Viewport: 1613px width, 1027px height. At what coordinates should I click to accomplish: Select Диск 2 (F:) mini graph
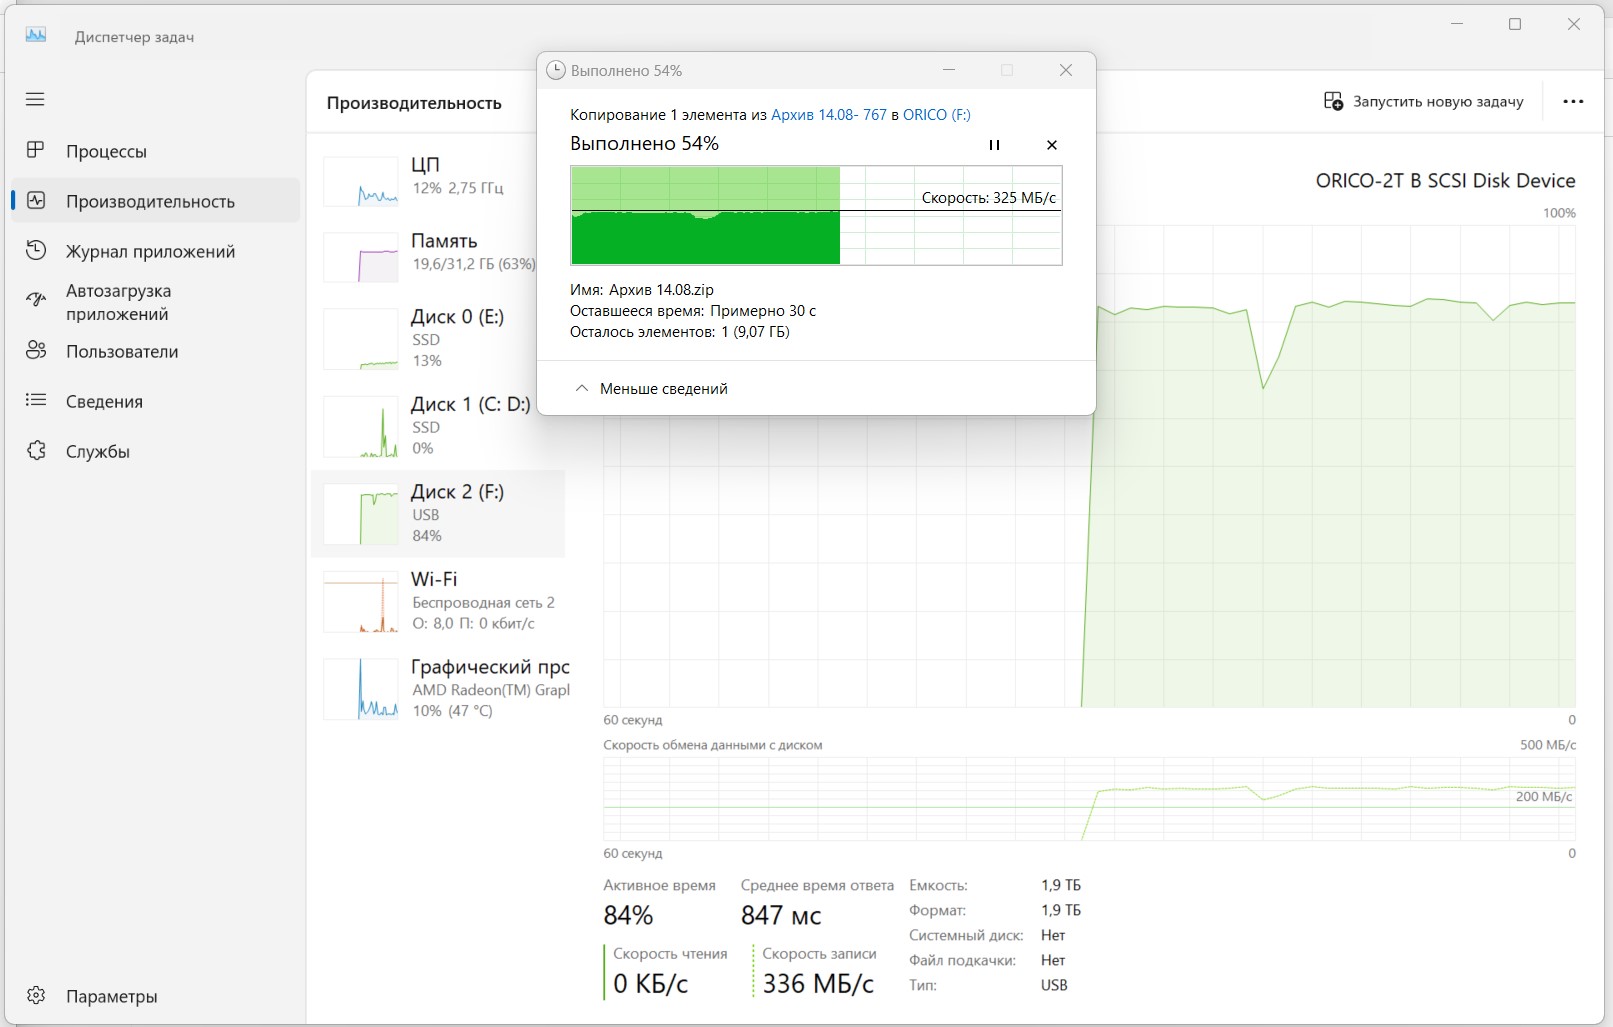click(361, 514)
